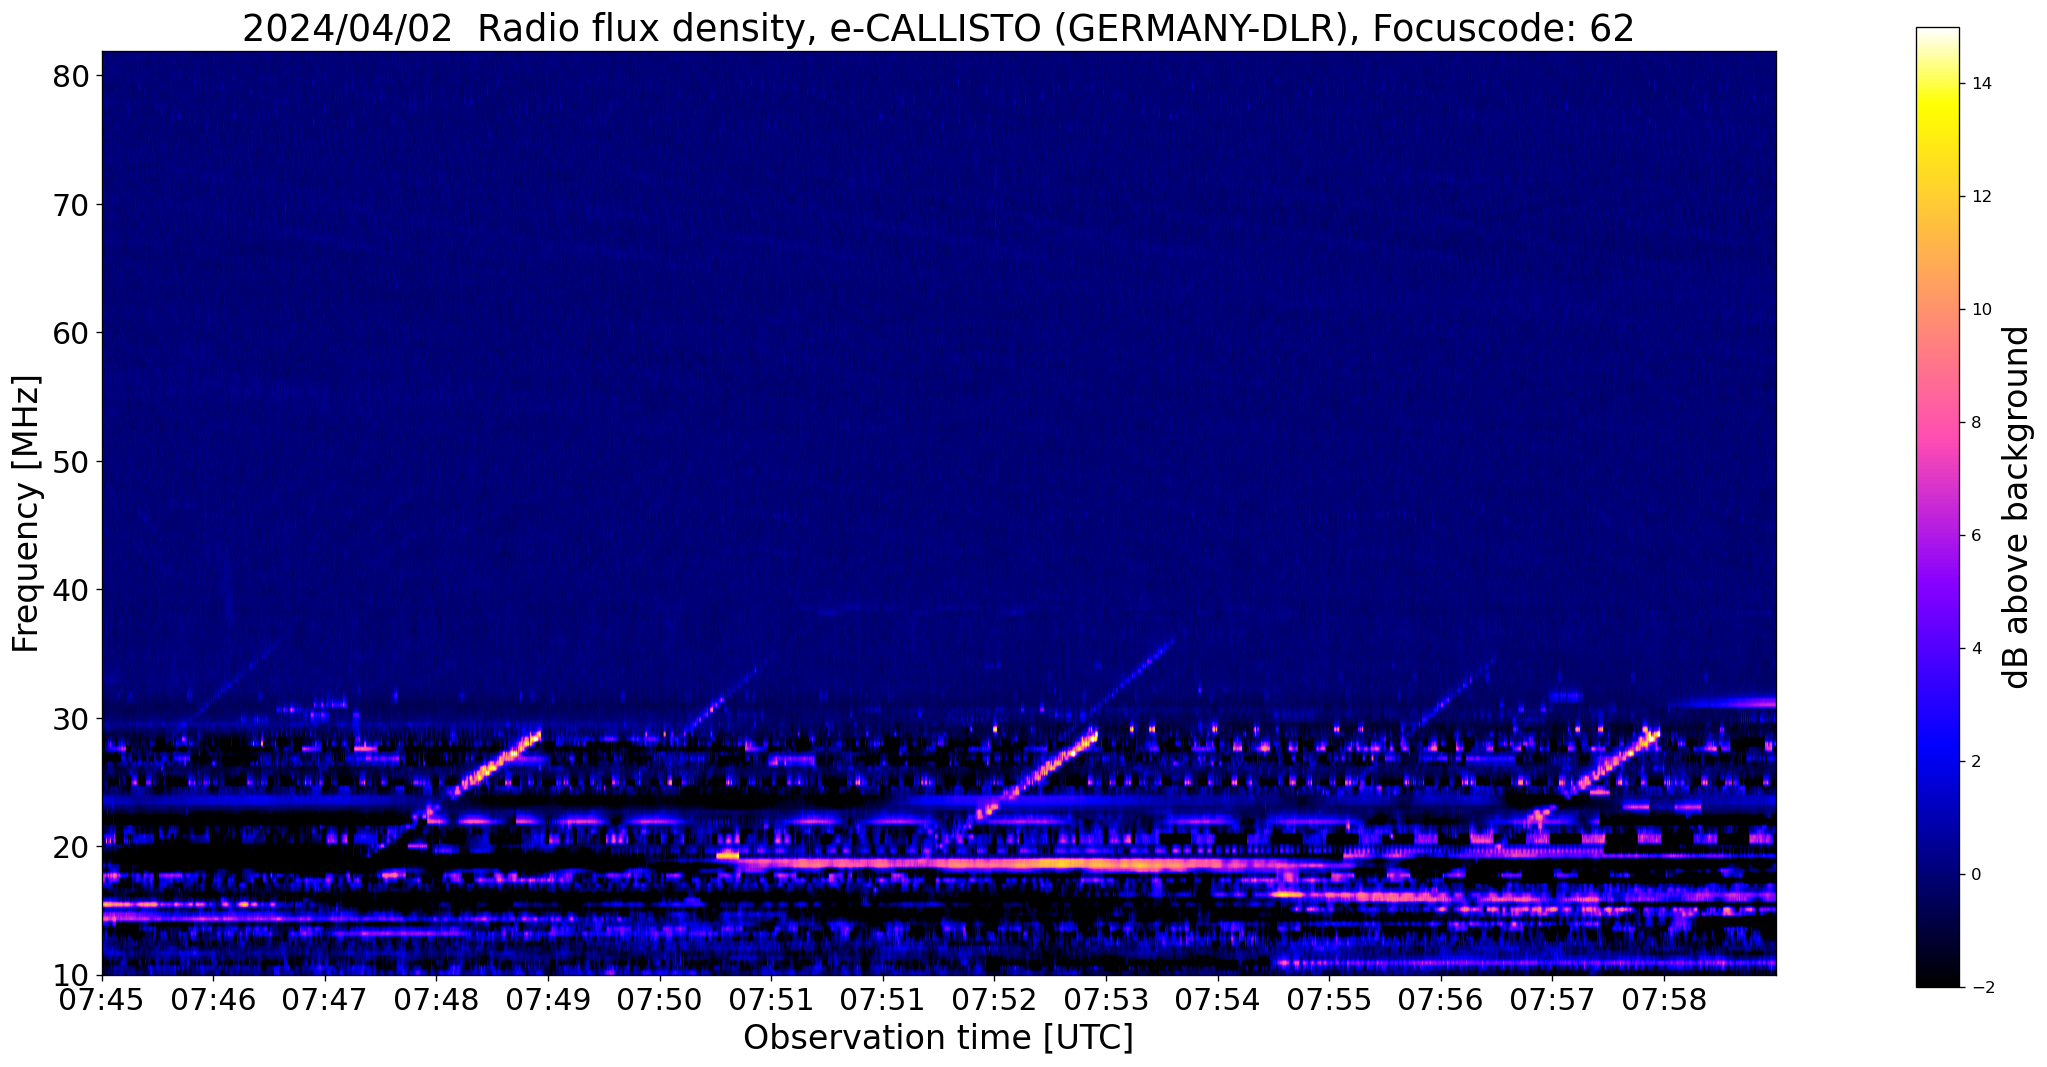Click the 0 colorbar tick label
The width and height of the screenshot is (2047, 1067).
coord(1974,875)
